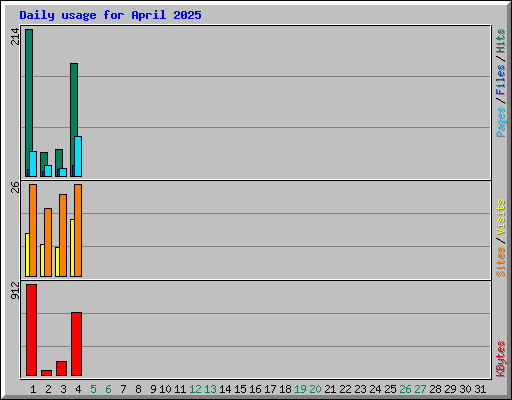The image size is (512, 400).
Task: Click the 214 hits axis value
Action: pos(15,37)
